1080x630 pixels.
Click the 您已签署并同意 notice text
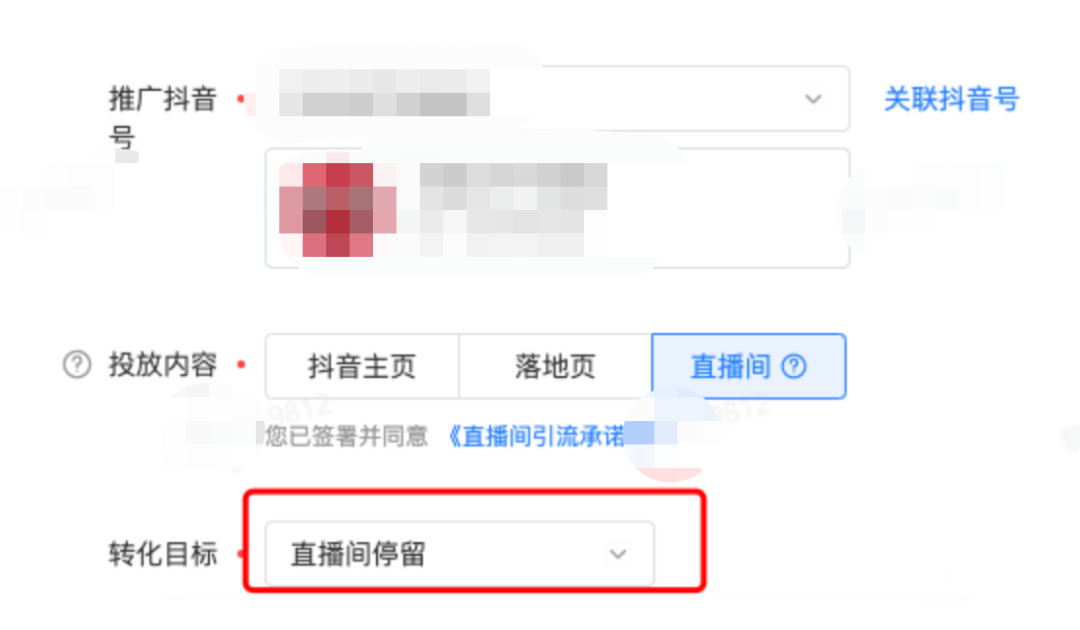(x=346, y=436)
